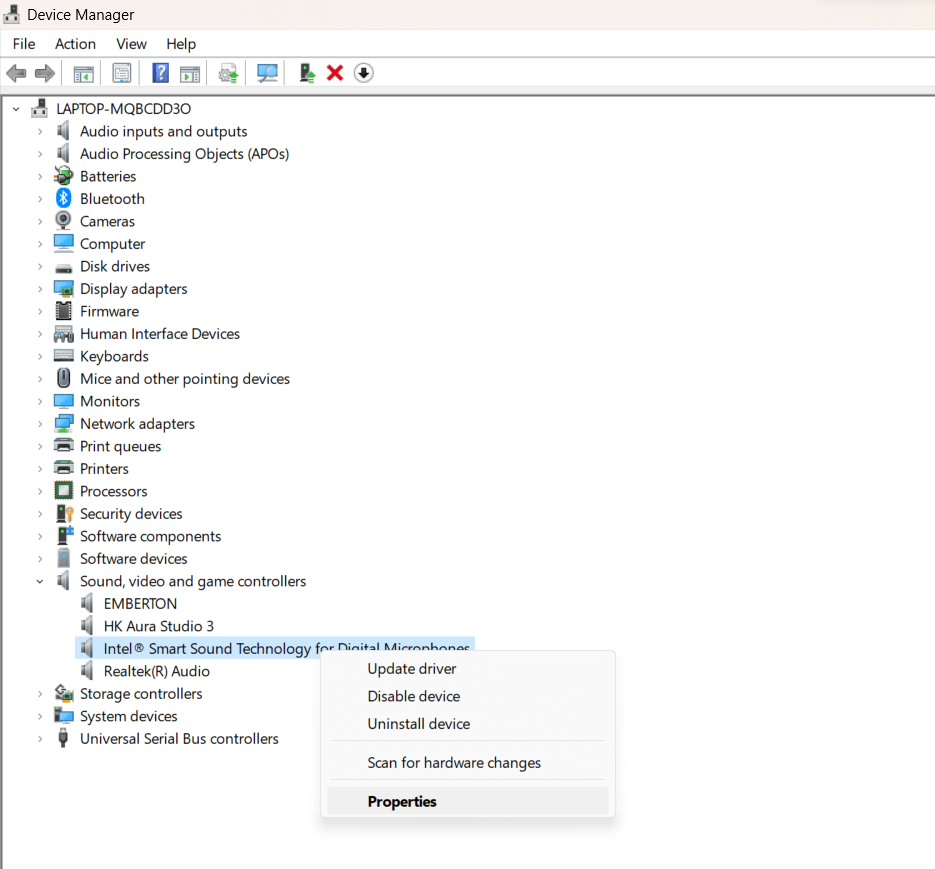935x869 pixels.
Task: Click the Security devices key icon
Action: [64, 514]
